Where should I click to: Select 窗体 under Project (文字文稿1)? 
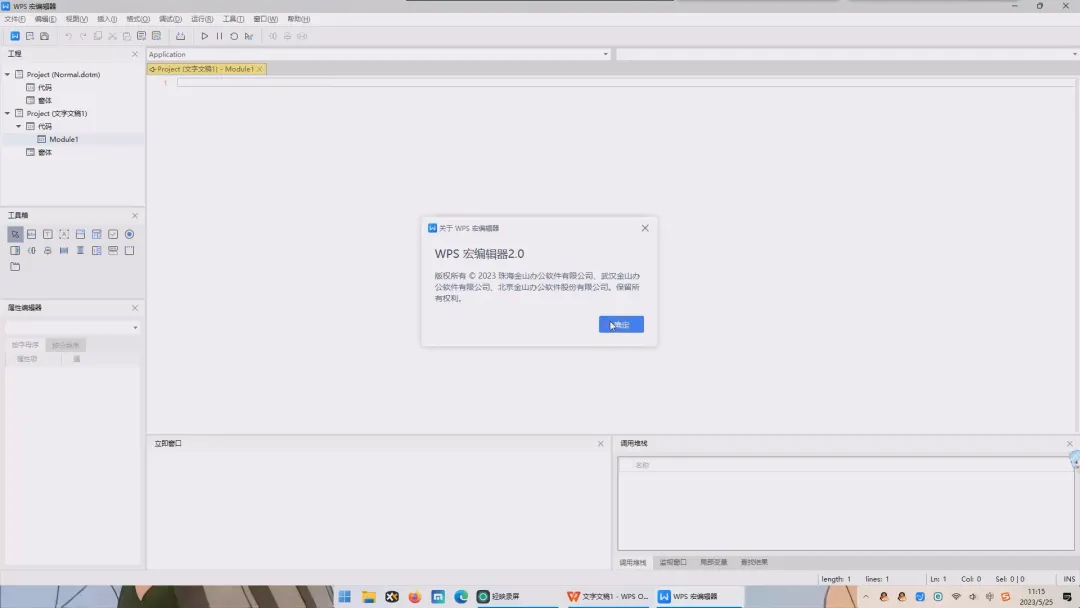point(45,152)
